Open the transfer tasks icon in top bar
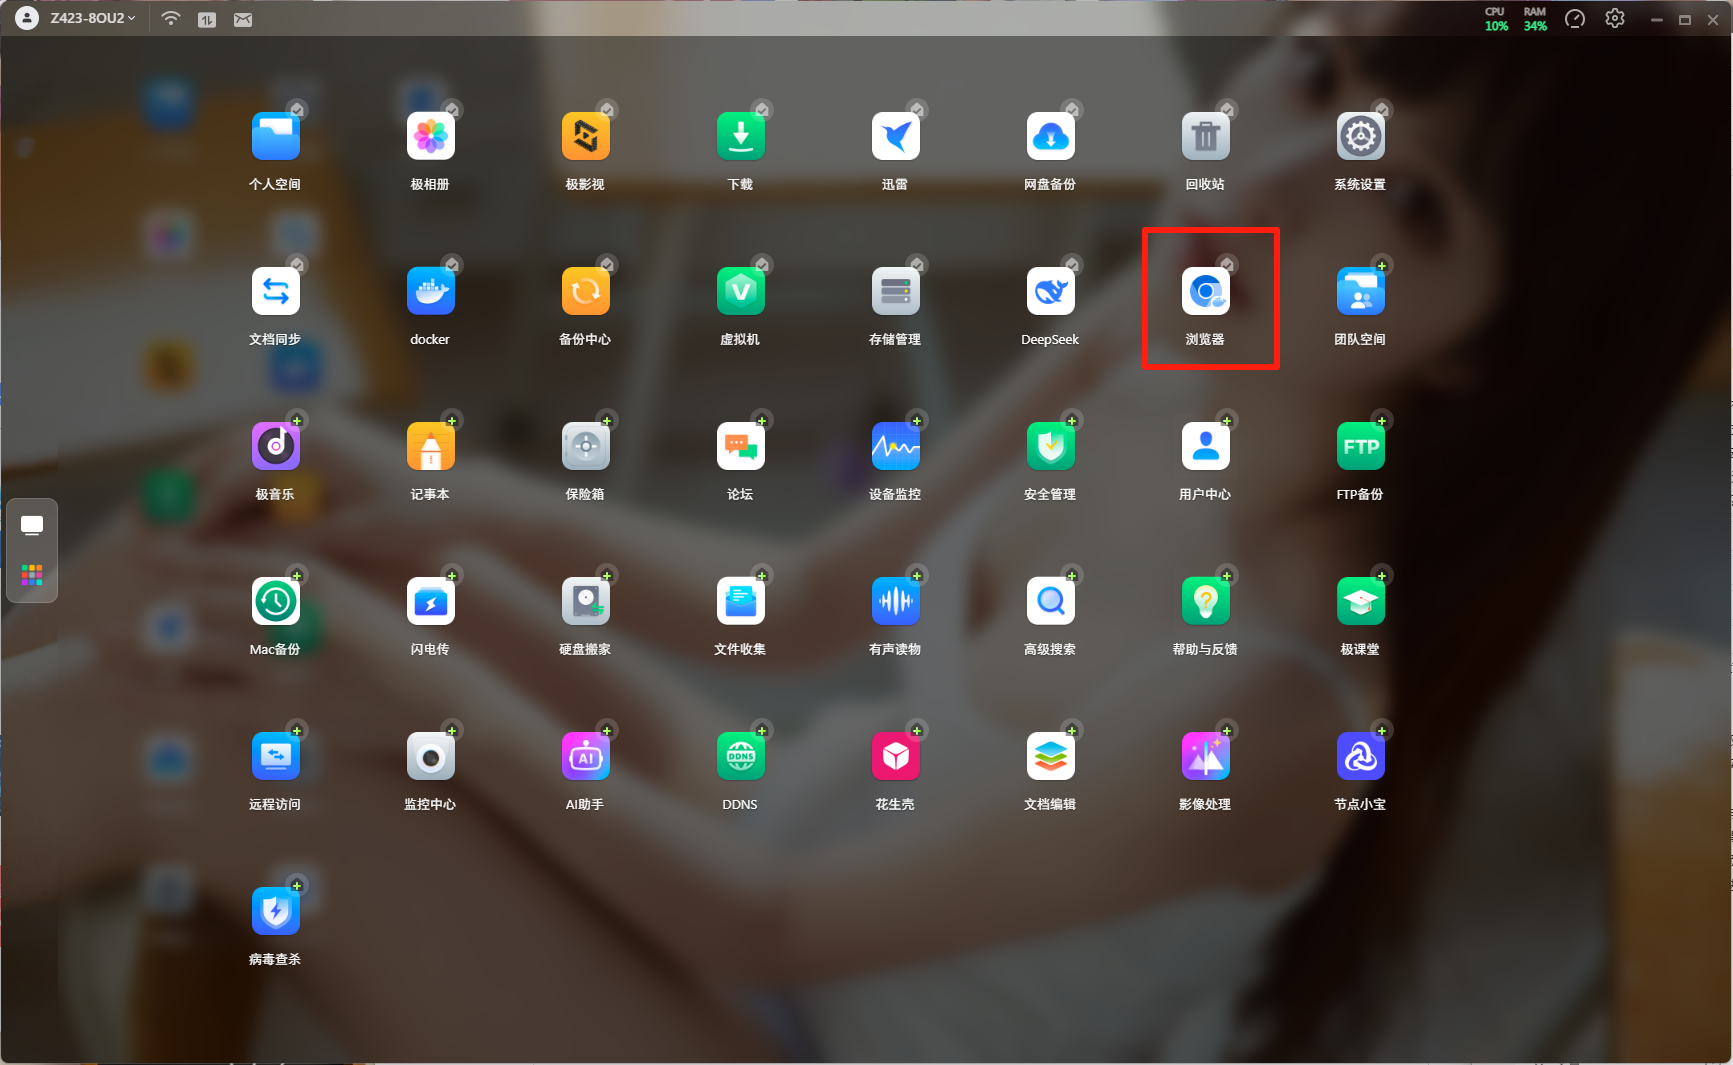Screen dimensions: 1733x1065 click(x=207, y=19)
